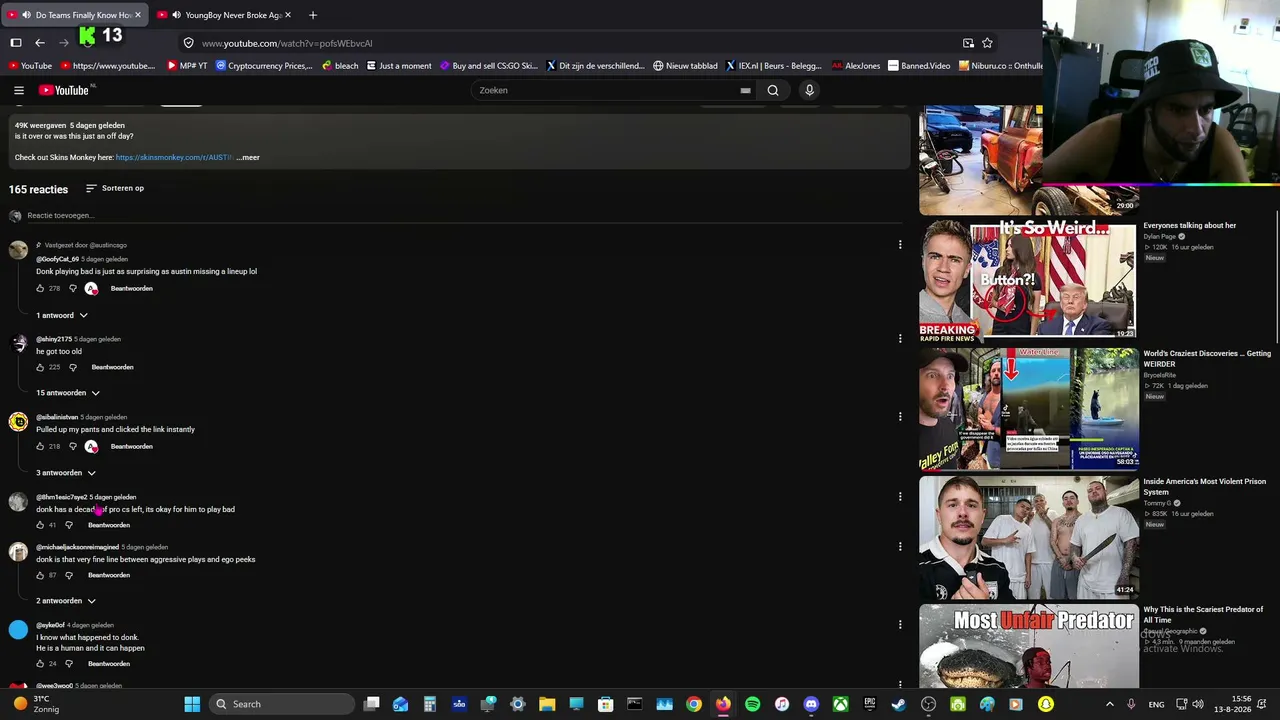The image size is (1280, 720).
Task: Dislike the comment by @GoofyCat_69
Action: click(x=72, y=288)
